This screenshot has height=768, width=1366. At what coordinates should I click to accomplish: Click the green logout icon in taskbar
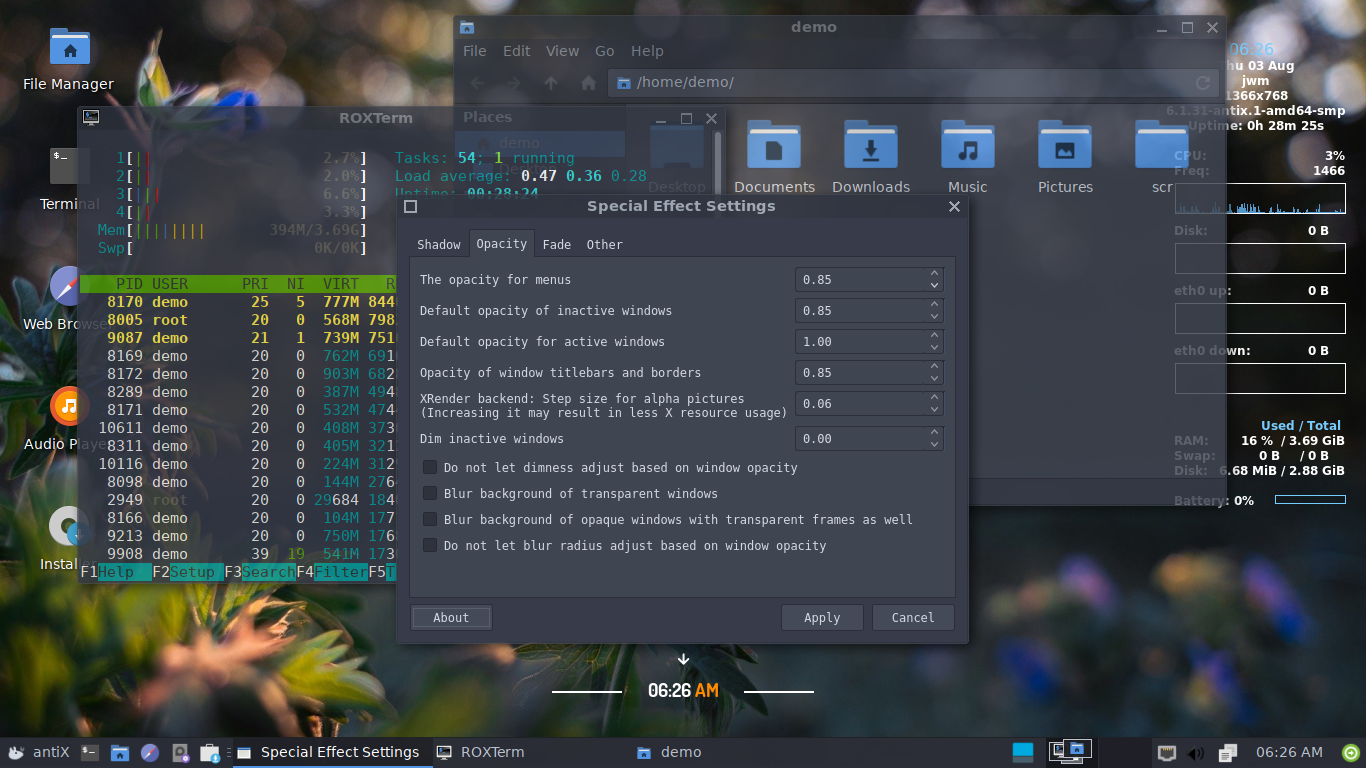1351,752
